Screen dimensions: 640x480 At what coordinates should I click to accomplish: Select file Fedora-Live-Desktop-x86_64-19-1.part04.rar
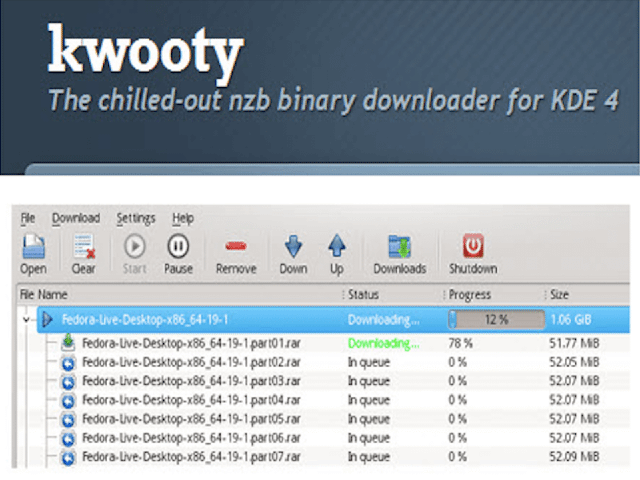191,400
